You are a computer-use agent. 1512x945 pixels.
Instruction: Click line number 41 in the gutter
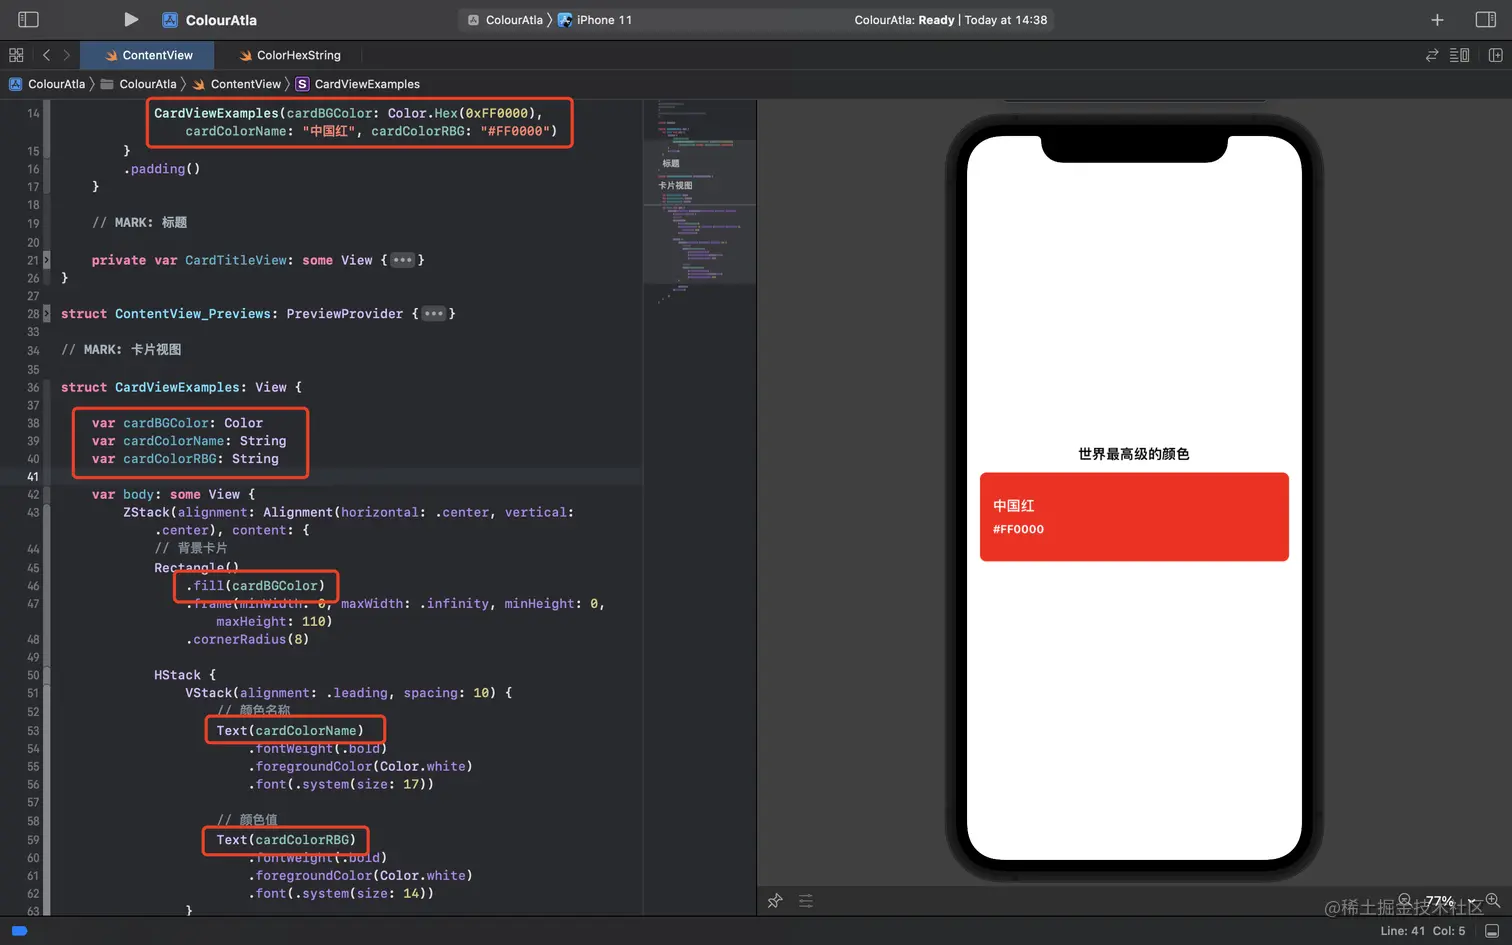(x=33, y=477)
